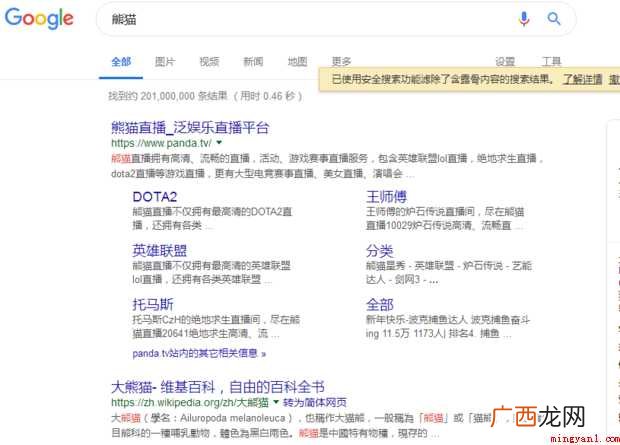Expand arrow next to panda.tv URL
The height and width of the screenshot is (445, 620).
[219, 142]
